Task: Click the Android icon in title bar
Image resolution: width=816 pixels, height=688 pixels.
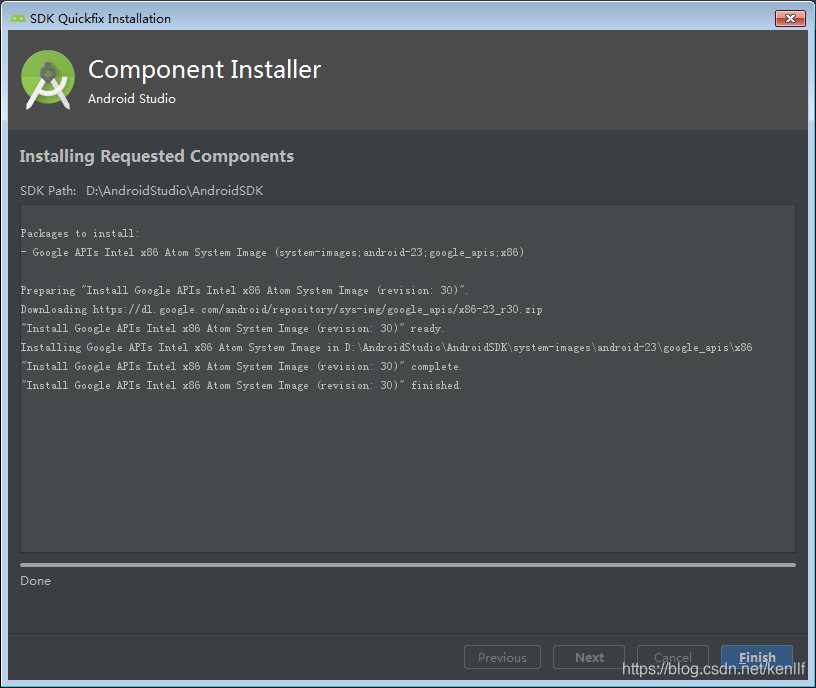Action: 18,19
